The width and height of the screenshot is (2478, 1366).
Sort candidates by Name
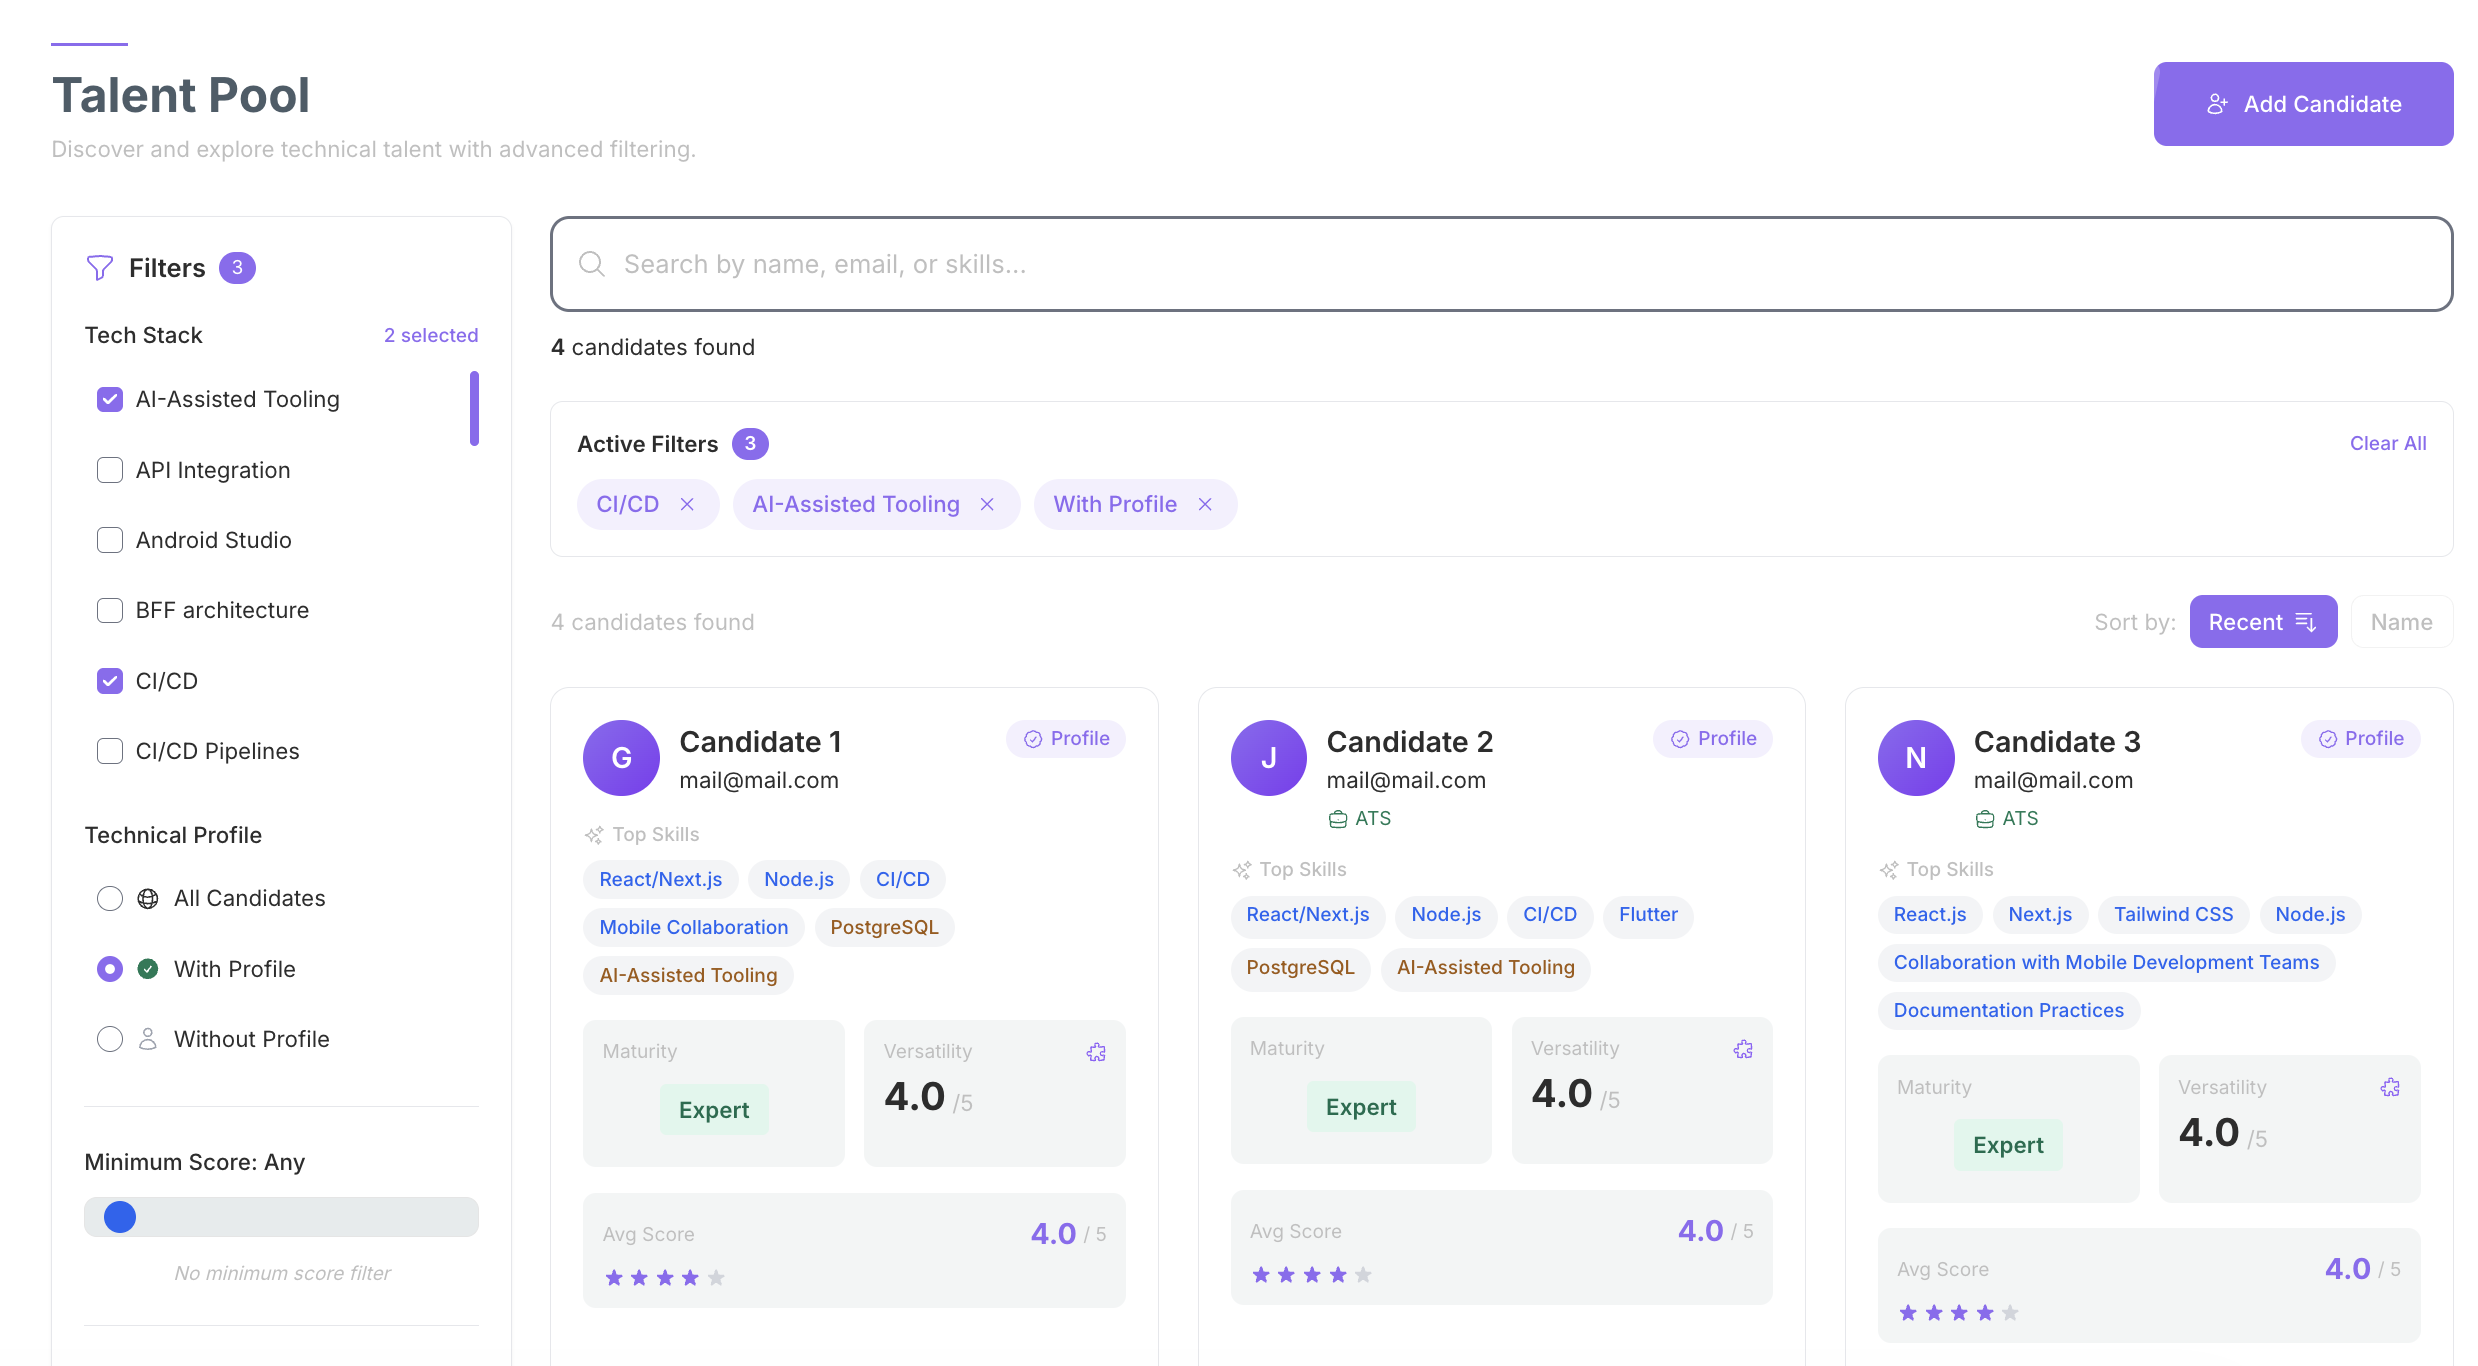[2401, 622]
